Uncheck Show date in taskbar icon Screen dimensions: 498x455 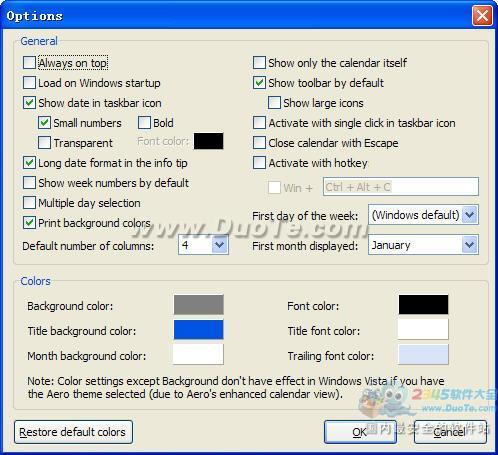click(29, 103)
